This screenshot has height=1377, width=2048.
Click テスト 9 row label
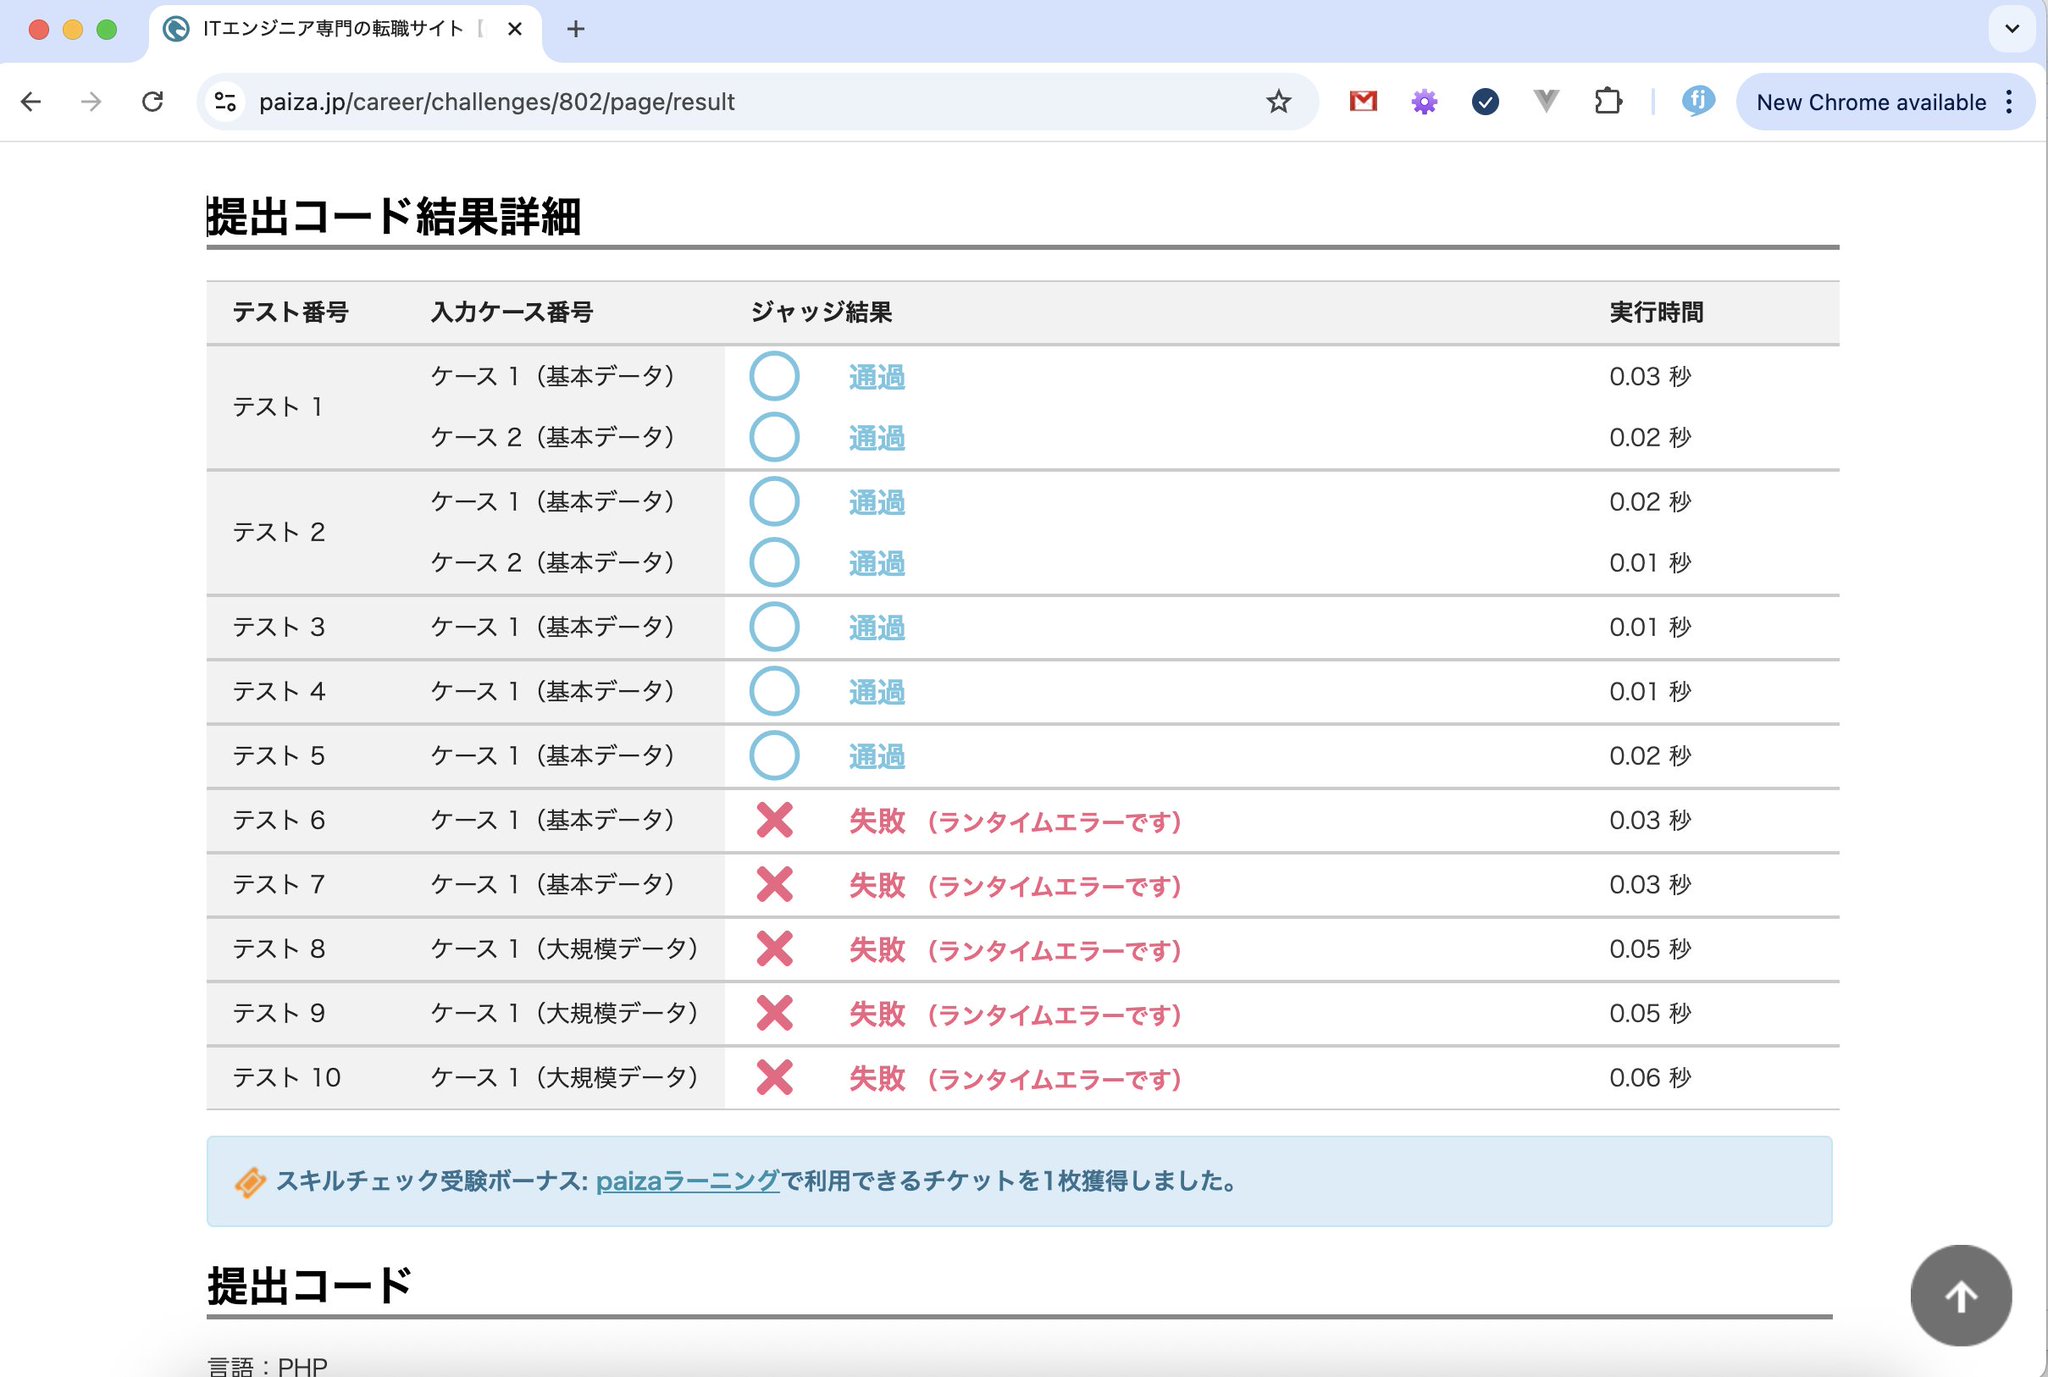pyautogui.click(x=278, y=1013)
